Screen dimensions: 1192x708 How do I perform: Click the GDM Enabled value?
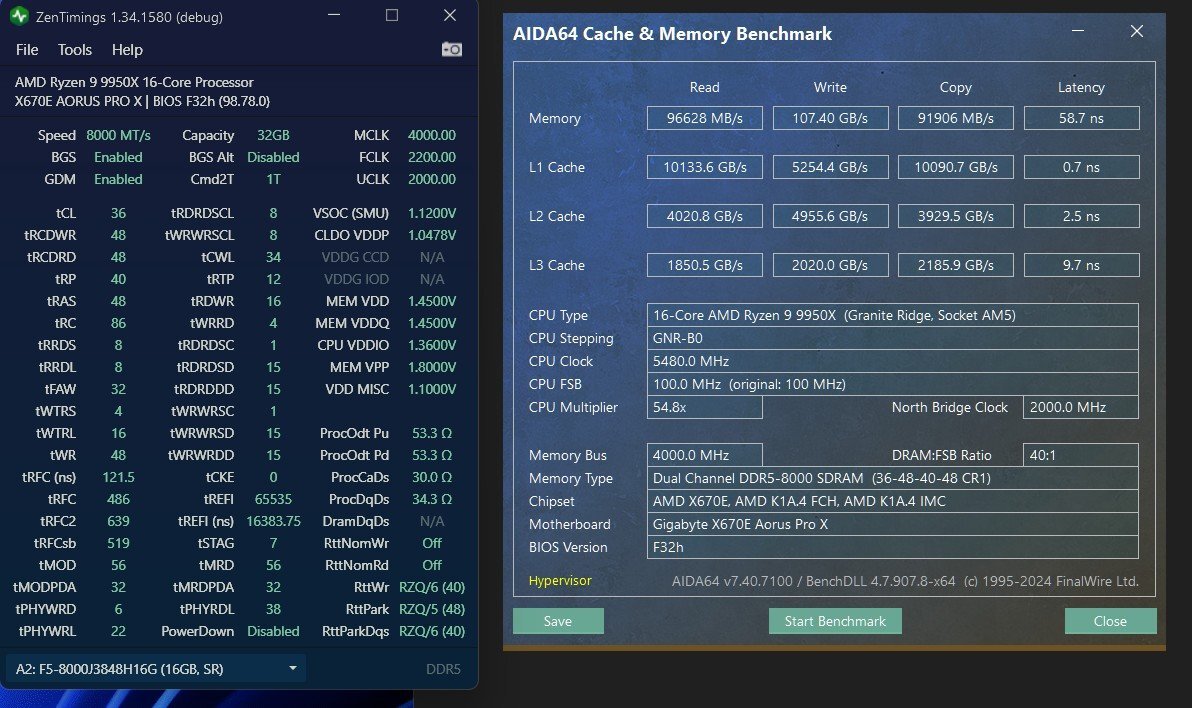(x=119, y=179)
